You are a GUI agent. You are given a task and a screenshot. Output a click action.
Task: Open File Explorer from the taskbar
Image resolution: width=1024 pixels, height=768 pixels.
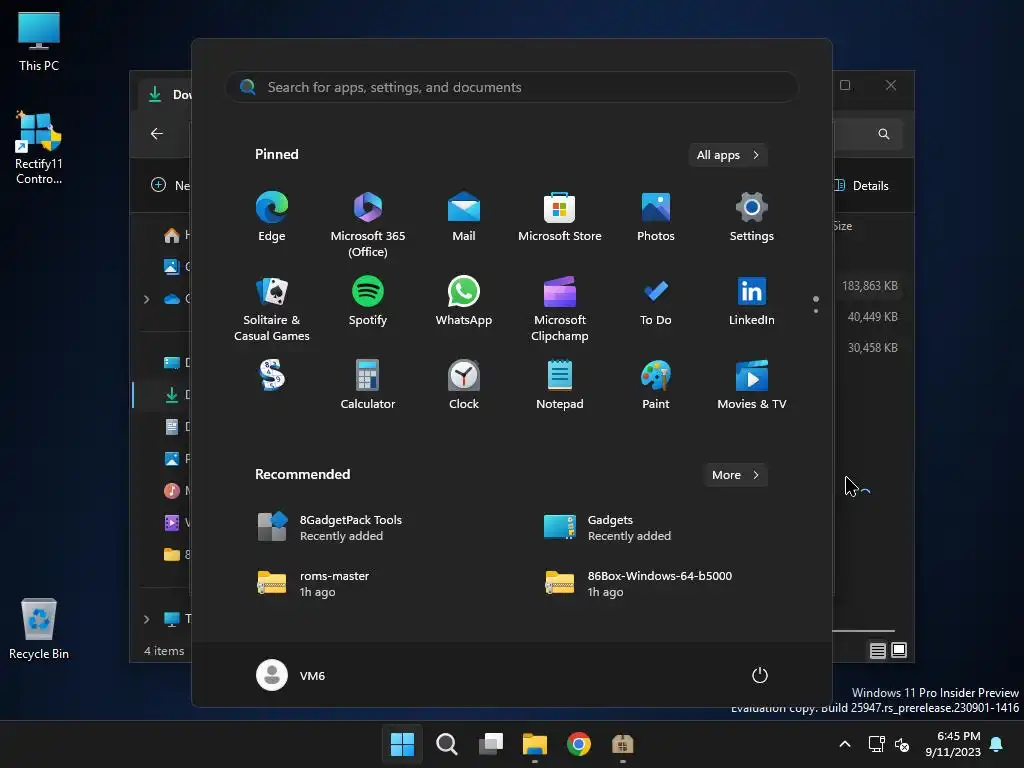535,744
